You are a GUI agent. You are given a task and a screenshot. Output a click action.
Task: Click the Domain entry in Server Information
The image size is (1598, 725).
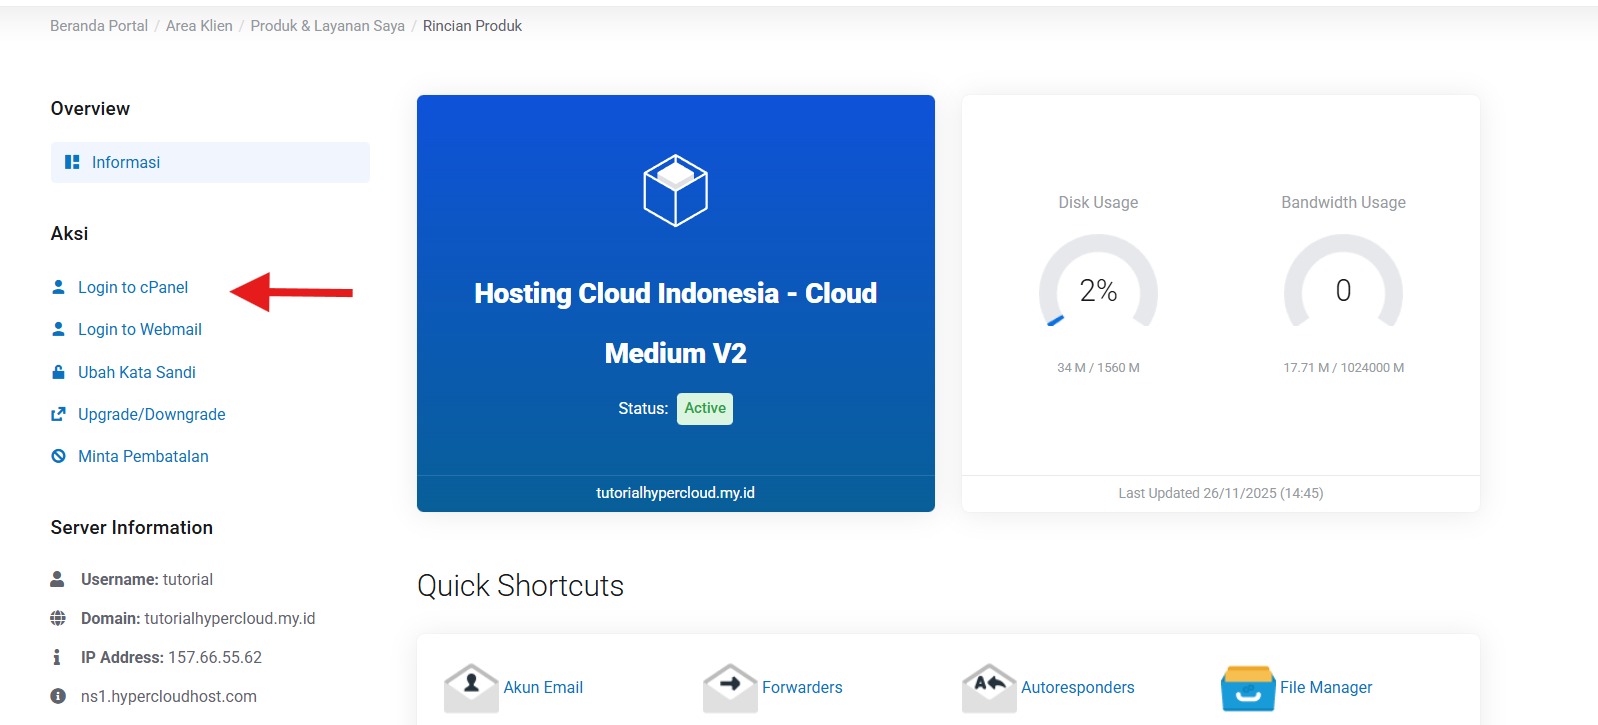[198, 618]
